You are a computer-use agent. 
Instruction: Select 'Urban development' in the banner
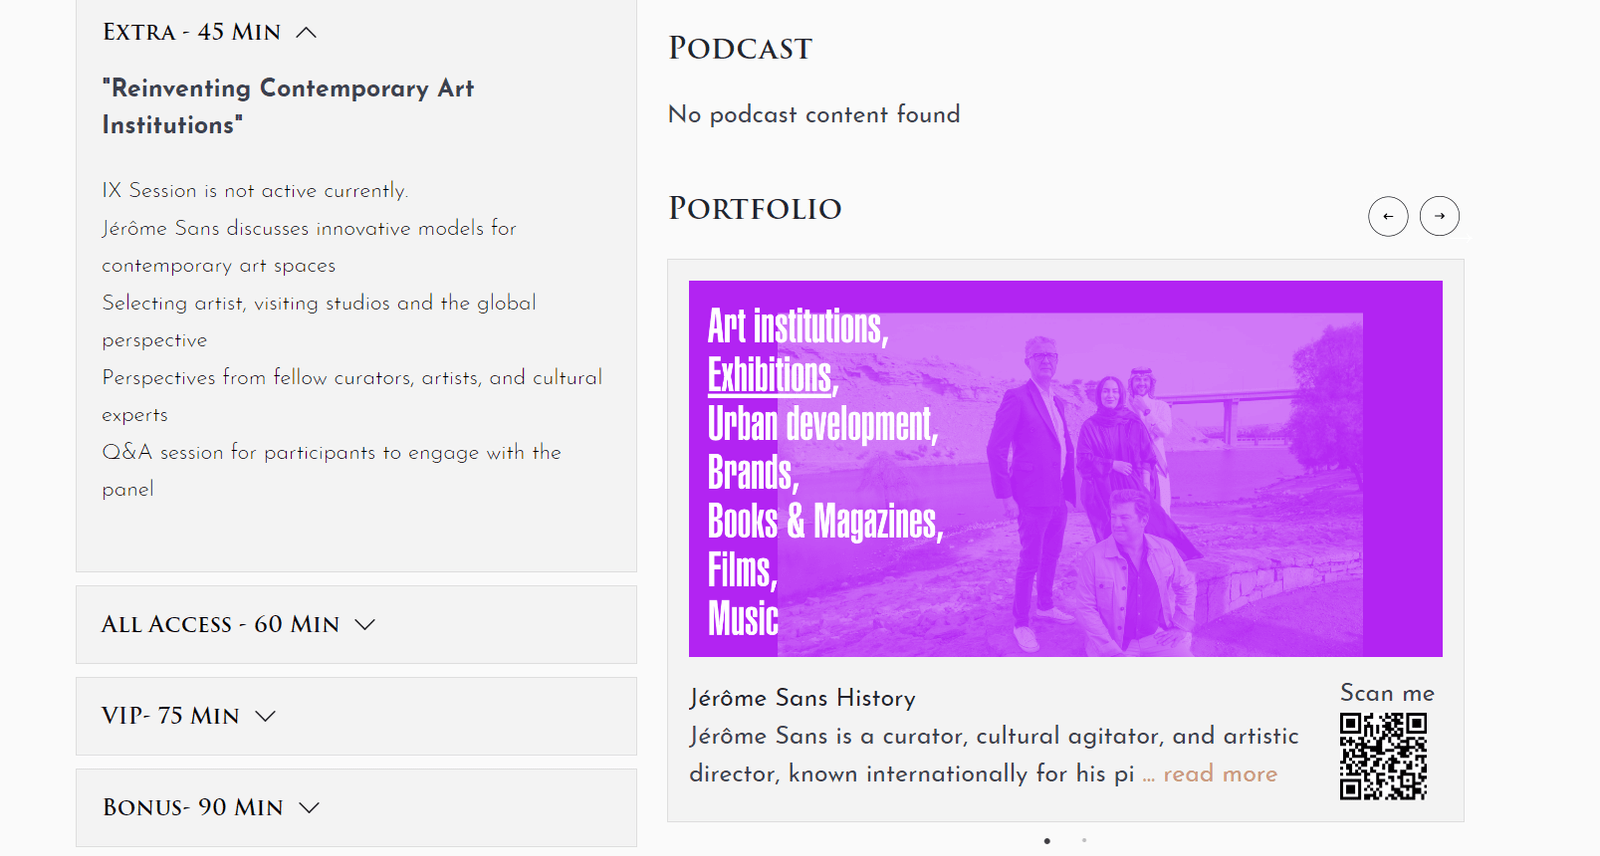pyautogui.click(x=822, y=424)
